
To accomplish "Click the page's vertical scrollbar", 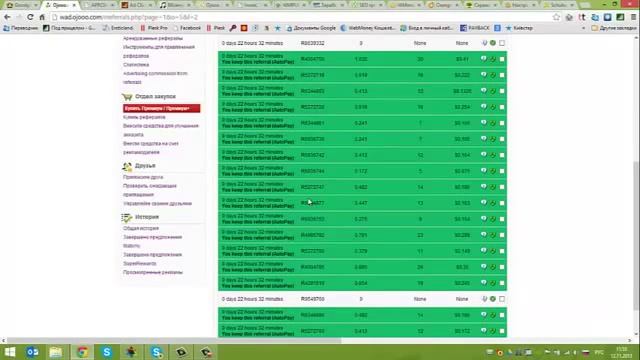I will click(636, 235).
